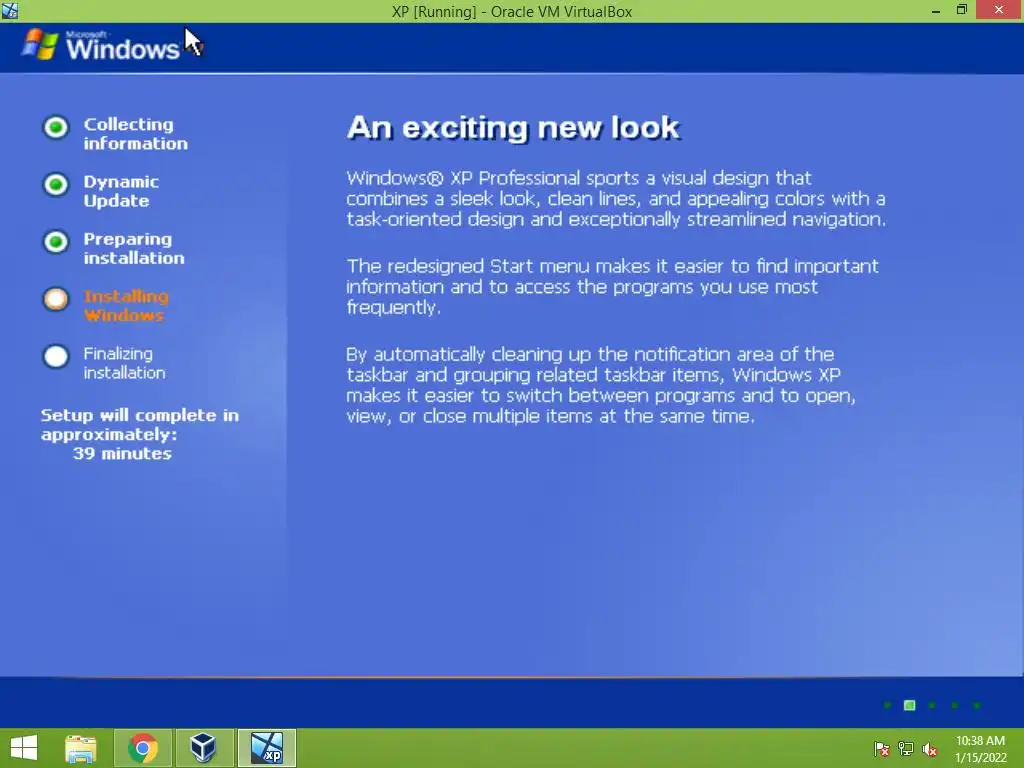1024x768 pixels.
Task: Click the Installing Windows step indicator
Action: pos(56,299)
